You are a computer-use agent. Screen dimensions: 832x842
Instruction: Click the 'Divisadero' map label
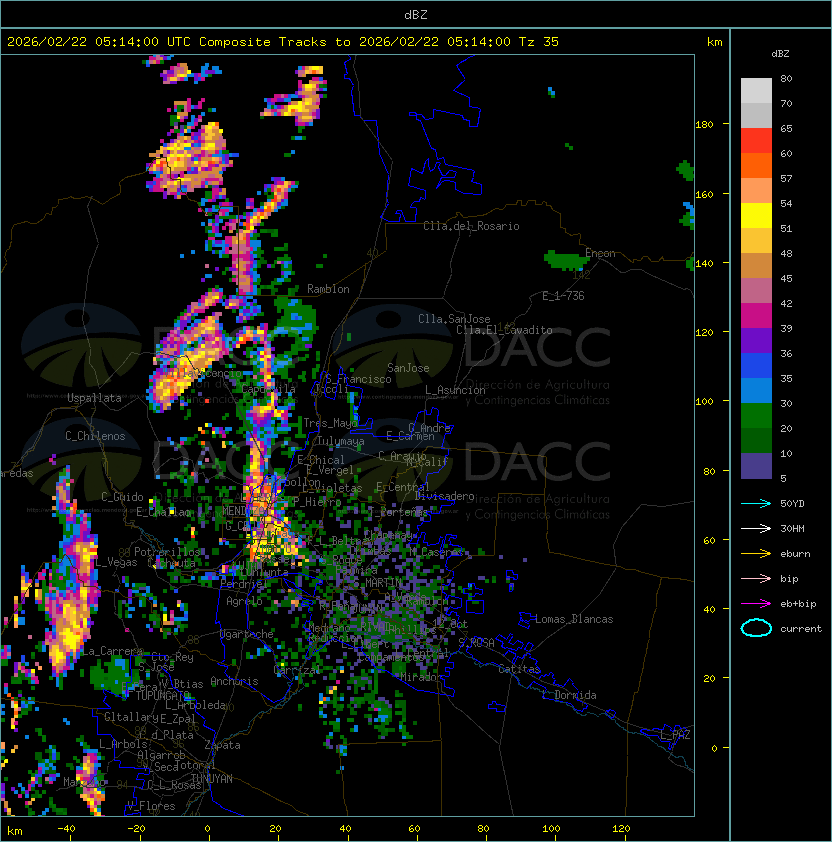445,496
